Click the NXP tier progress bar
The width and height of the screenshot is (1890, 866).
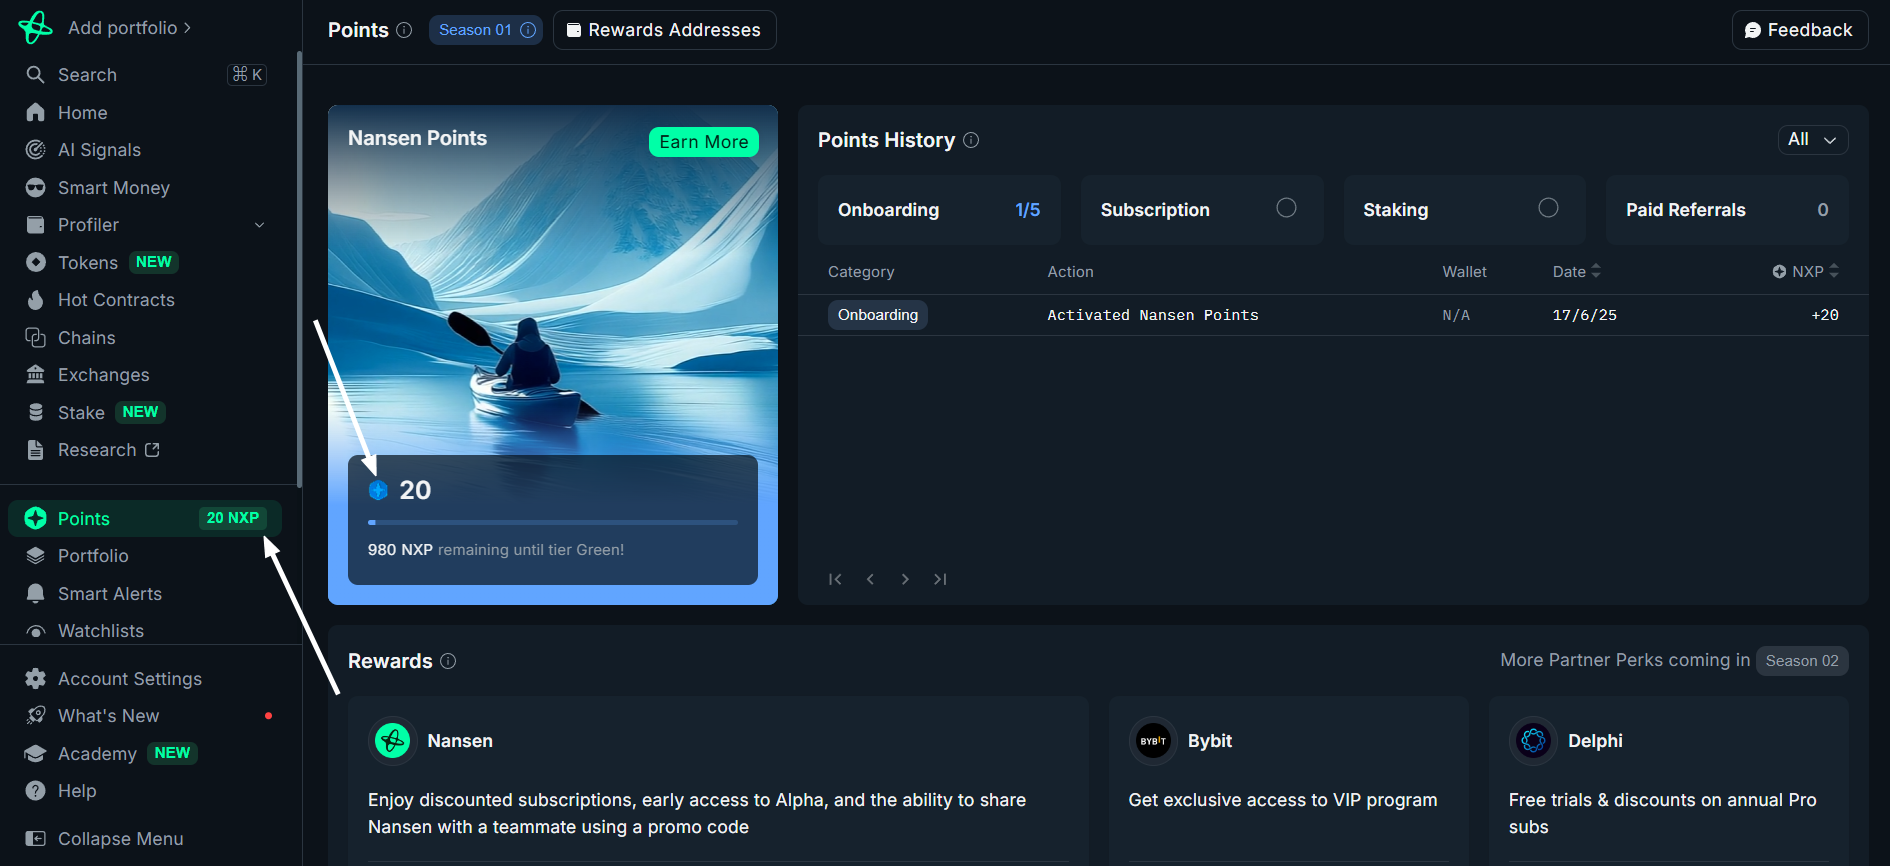pyautogui.click(x=552, y=522)
